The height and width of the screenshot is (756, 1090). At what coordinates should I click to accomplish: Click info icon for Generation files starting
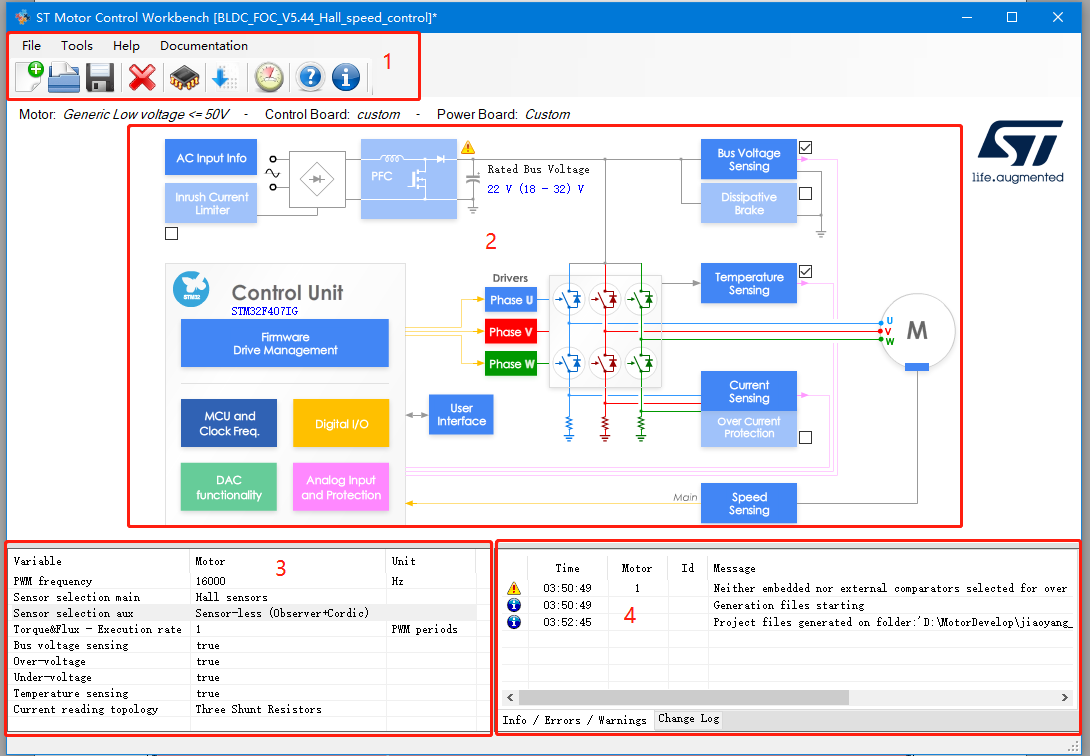514,605
